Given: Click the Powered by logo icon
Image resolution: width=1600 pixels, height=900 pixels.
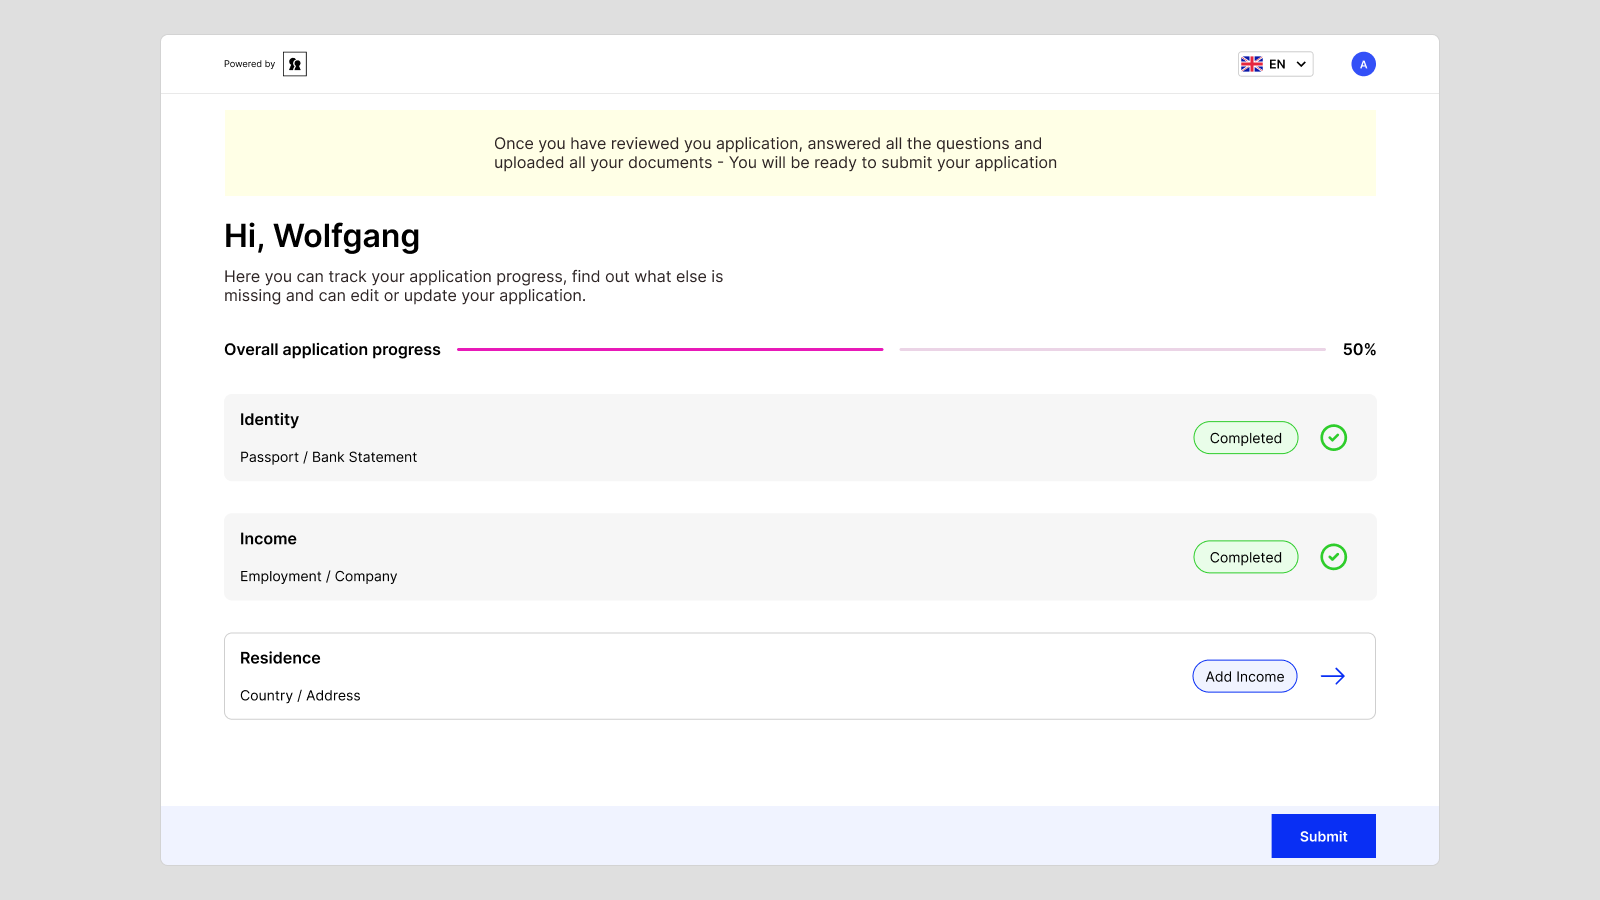Looking at the screenshot, I should pyautogui.click(x=295, y=64).
